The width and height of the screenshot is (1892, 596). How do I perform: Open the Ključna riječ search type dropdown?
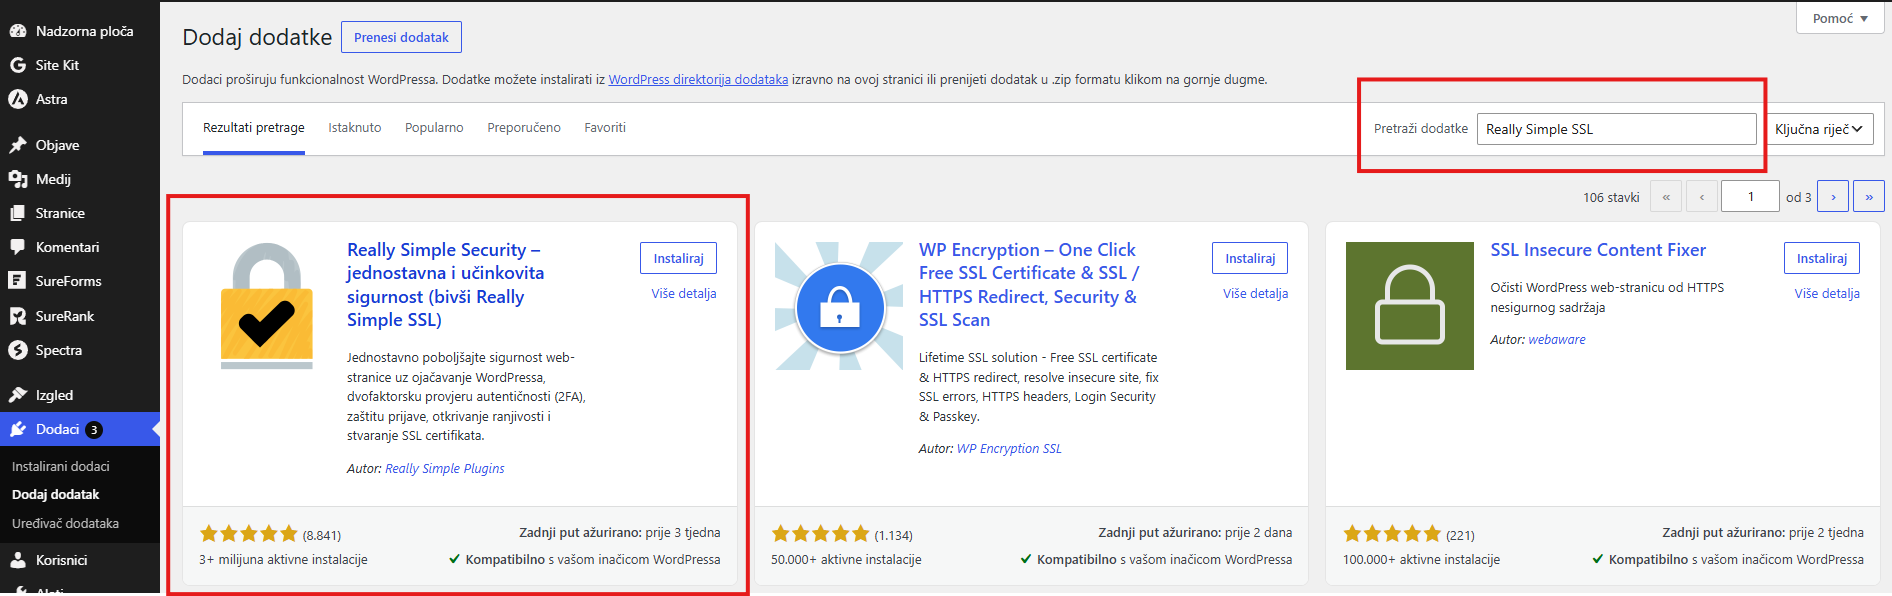click(x=1820, y=129)
